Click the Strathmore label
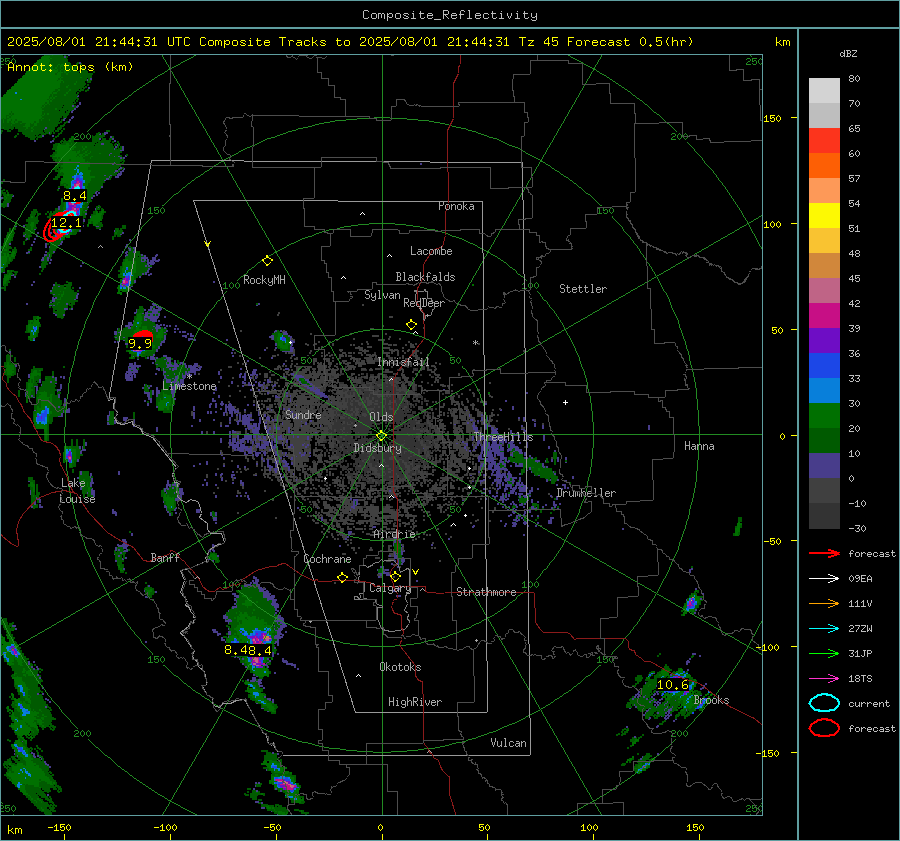Image resolution: width=900 pixels, height=841 pixels. (486, 592)
